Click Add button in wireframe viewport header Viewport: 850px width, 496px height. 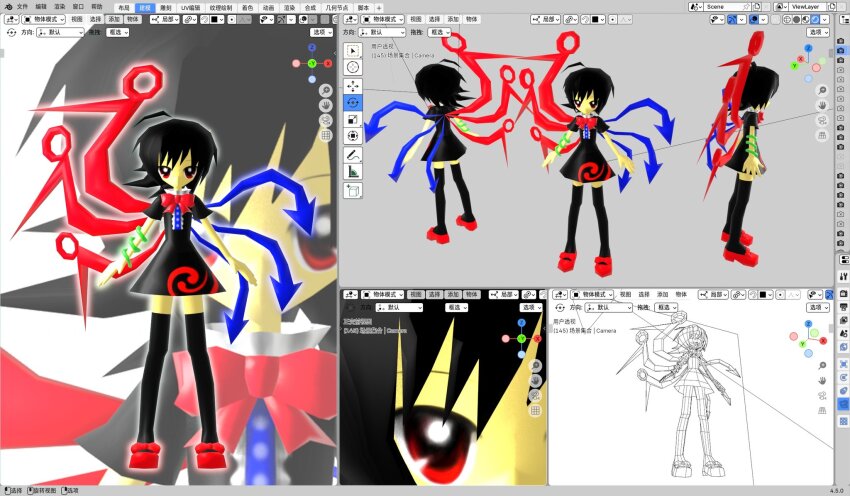662,294
